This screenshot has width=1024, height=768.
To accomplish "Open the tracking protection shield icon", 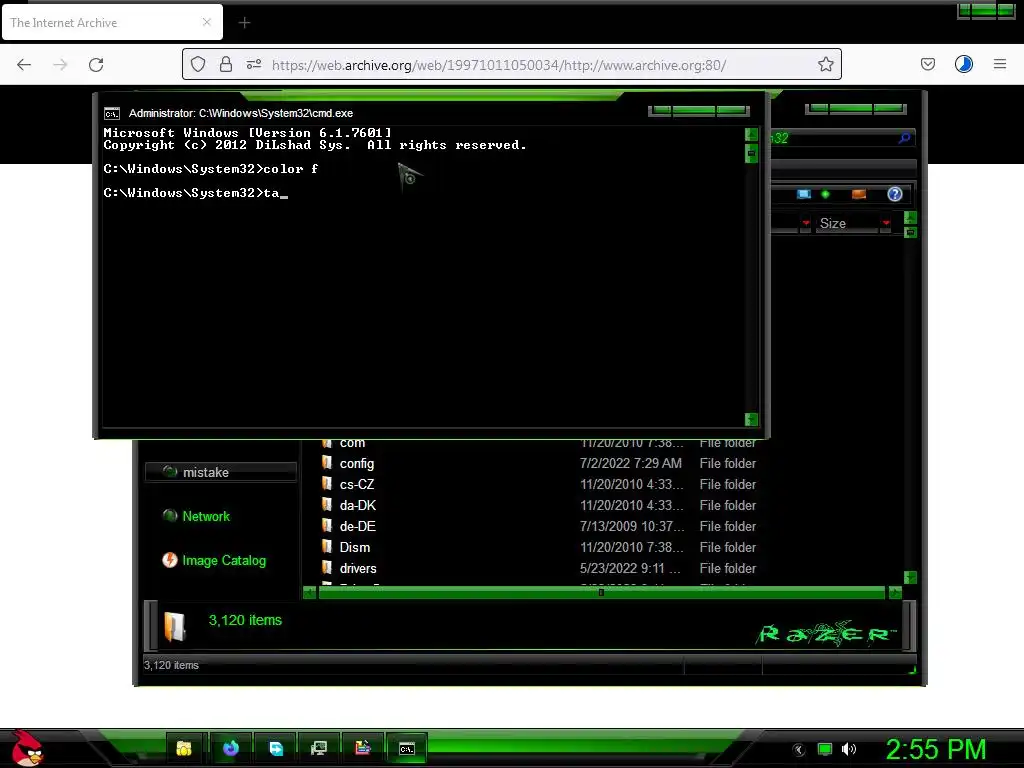I will (x=198, y=64).
